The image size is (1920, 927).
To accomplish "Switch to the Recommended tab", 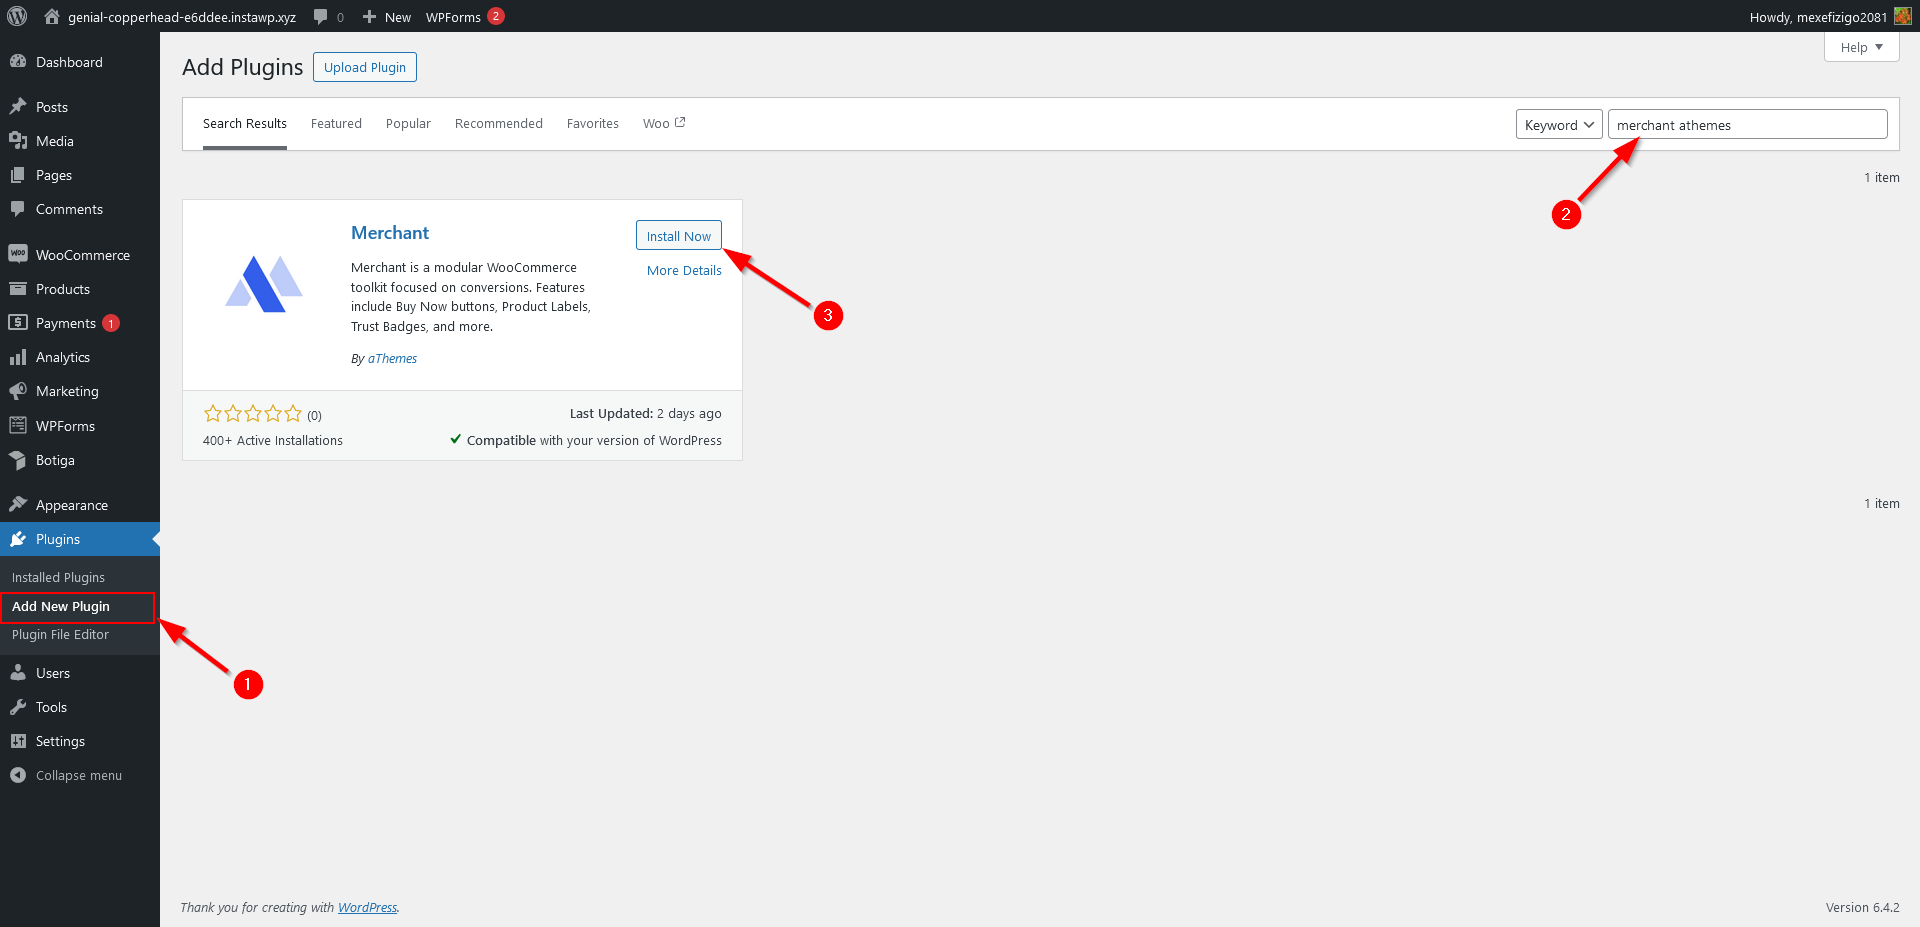I will [499, 123].
